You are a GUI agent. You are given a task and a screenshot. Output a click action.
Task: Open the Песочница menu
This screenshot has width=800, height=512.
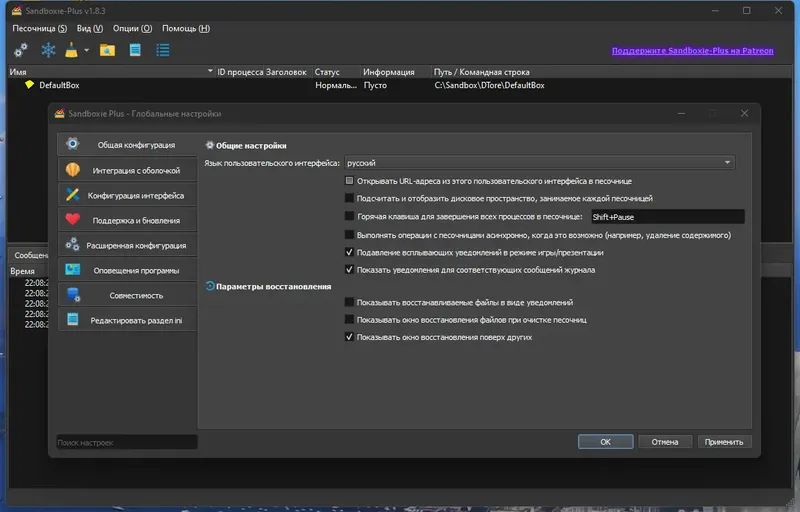(x=40, y=29)
